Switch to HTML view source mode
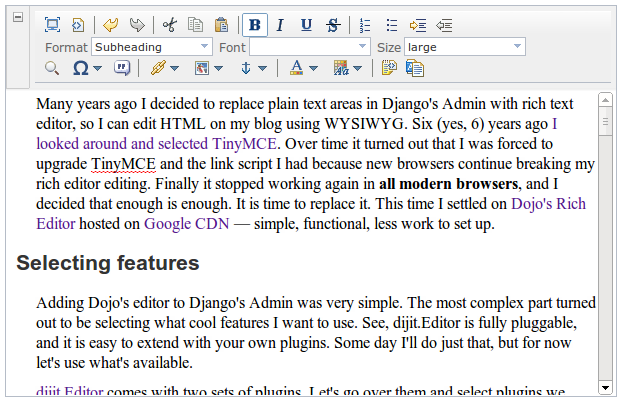 [x=78, y=25]
